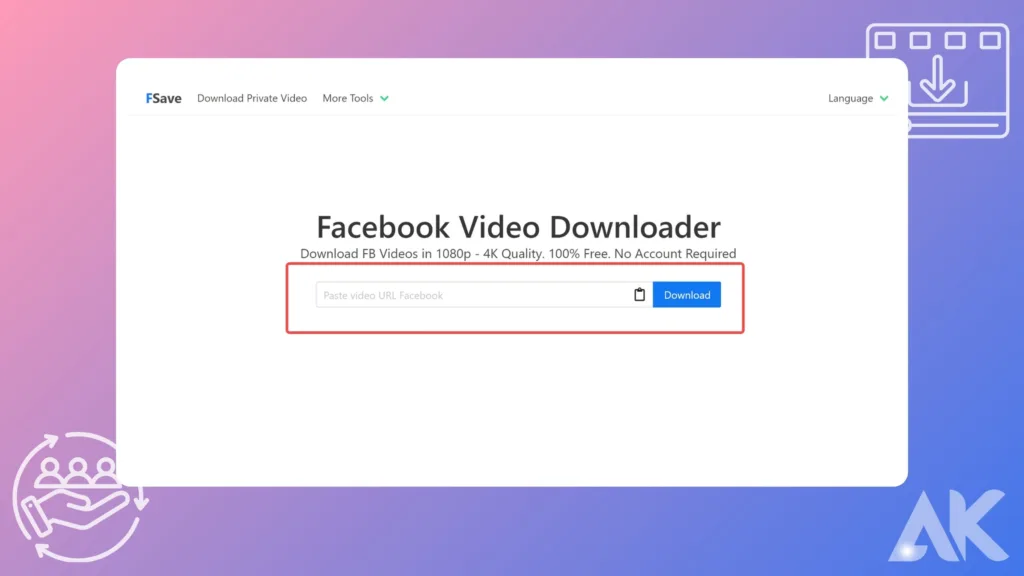This screenshot has width=1024, height=576.
Task: Click the Facebook Video Downloader heading
Action: coord(519,227)
